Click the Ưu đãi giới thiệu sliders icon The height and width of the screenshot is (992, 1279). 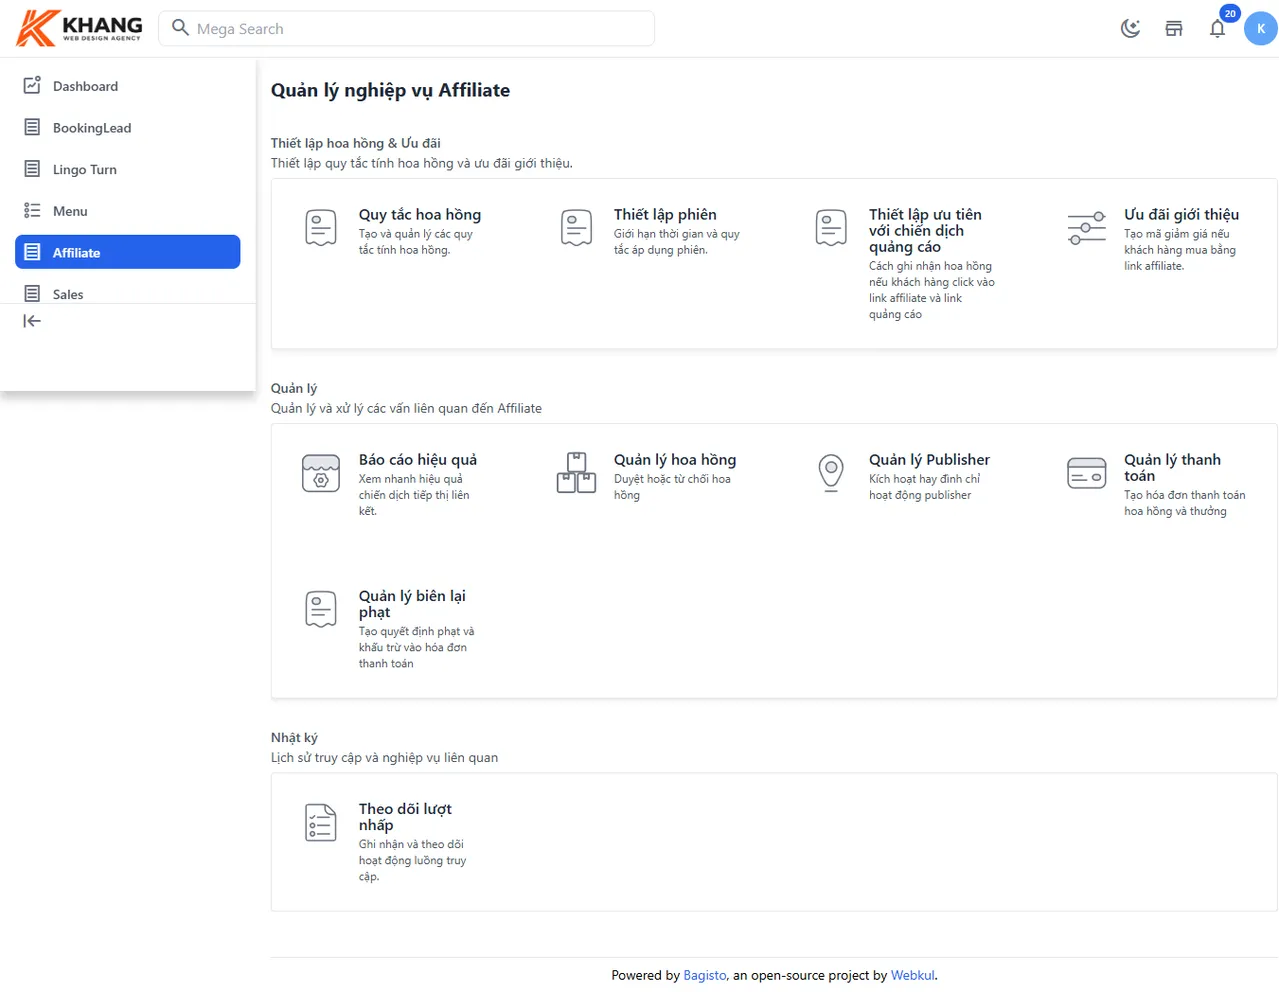coord(1086,228)
